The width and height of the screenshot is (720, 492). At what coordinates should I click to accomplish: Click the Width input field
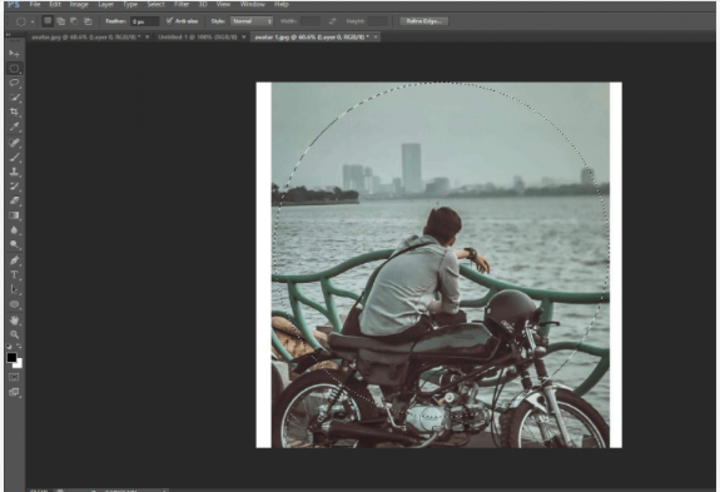coord(310,21)
